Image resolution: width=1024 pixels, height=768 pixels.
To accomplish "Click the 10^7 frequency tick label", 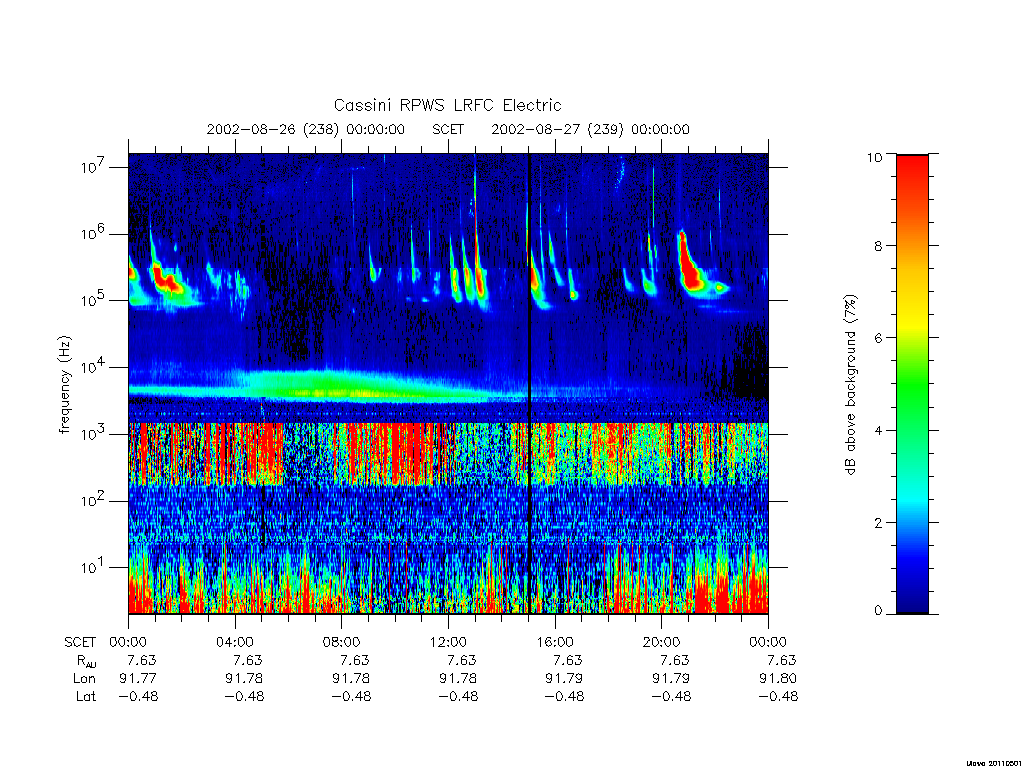I will coord(93,165).
